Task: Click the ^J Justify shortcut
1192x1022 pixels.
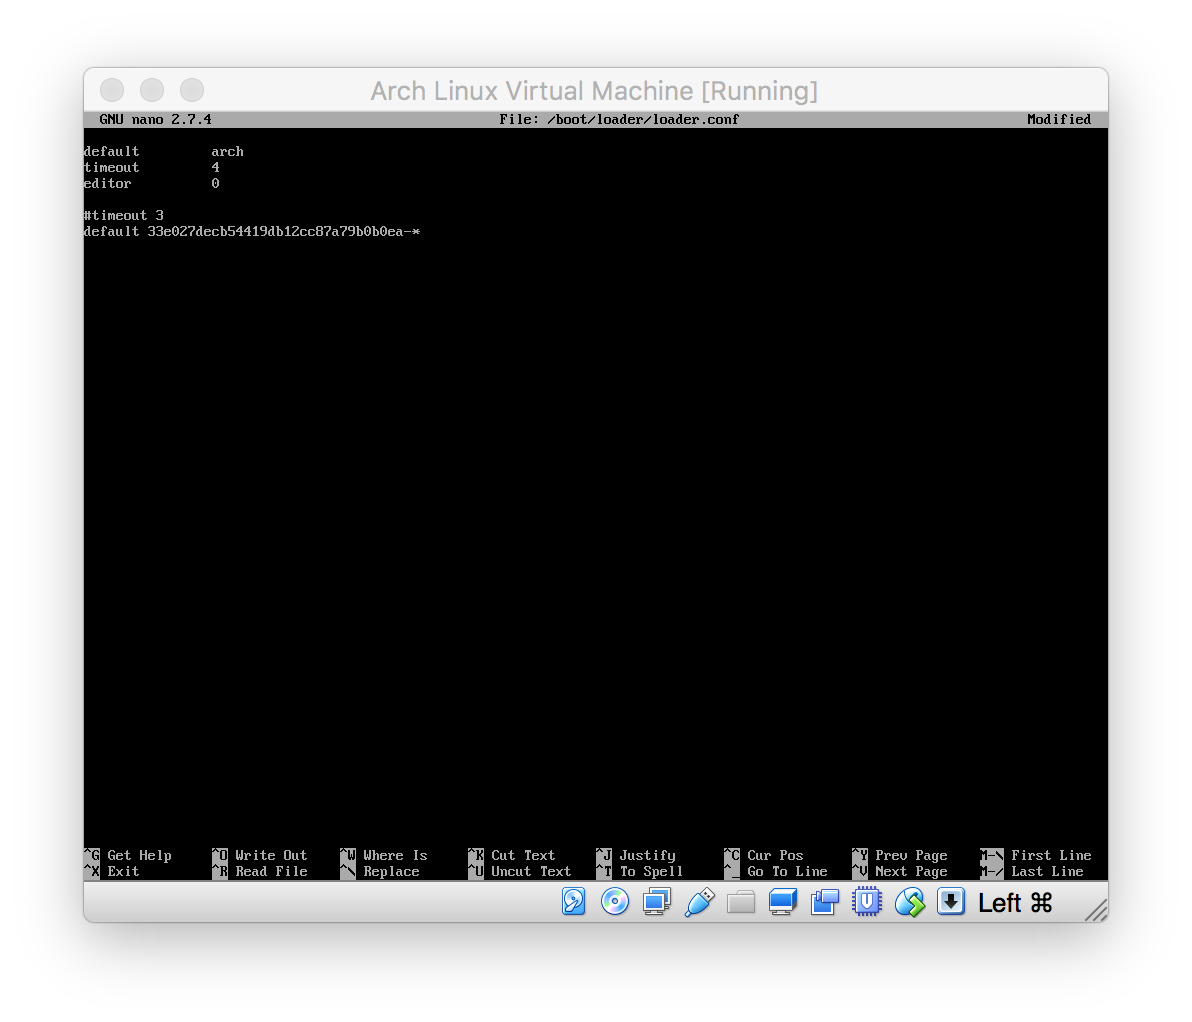Action: click(x=636, y=855)
